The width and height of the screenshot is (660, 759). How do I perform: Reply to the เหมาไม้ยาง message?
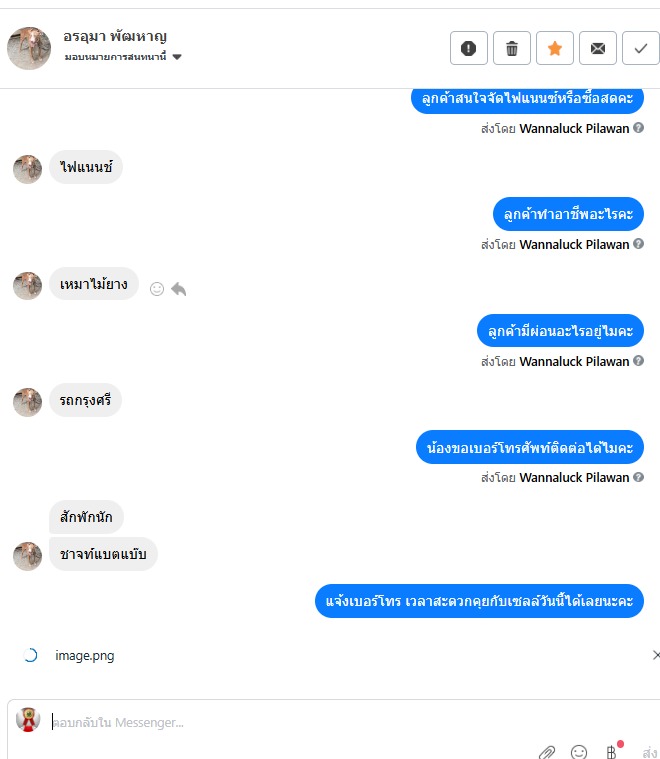179,289
